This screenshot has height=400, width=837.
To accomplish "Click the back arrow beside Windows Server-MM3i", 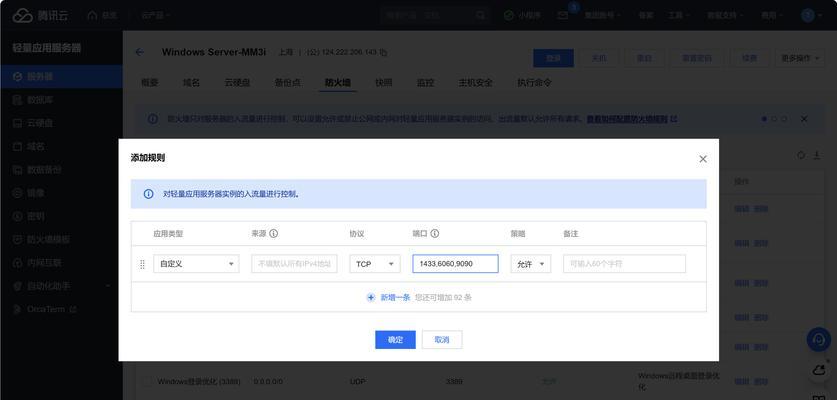I will [140, 52].
